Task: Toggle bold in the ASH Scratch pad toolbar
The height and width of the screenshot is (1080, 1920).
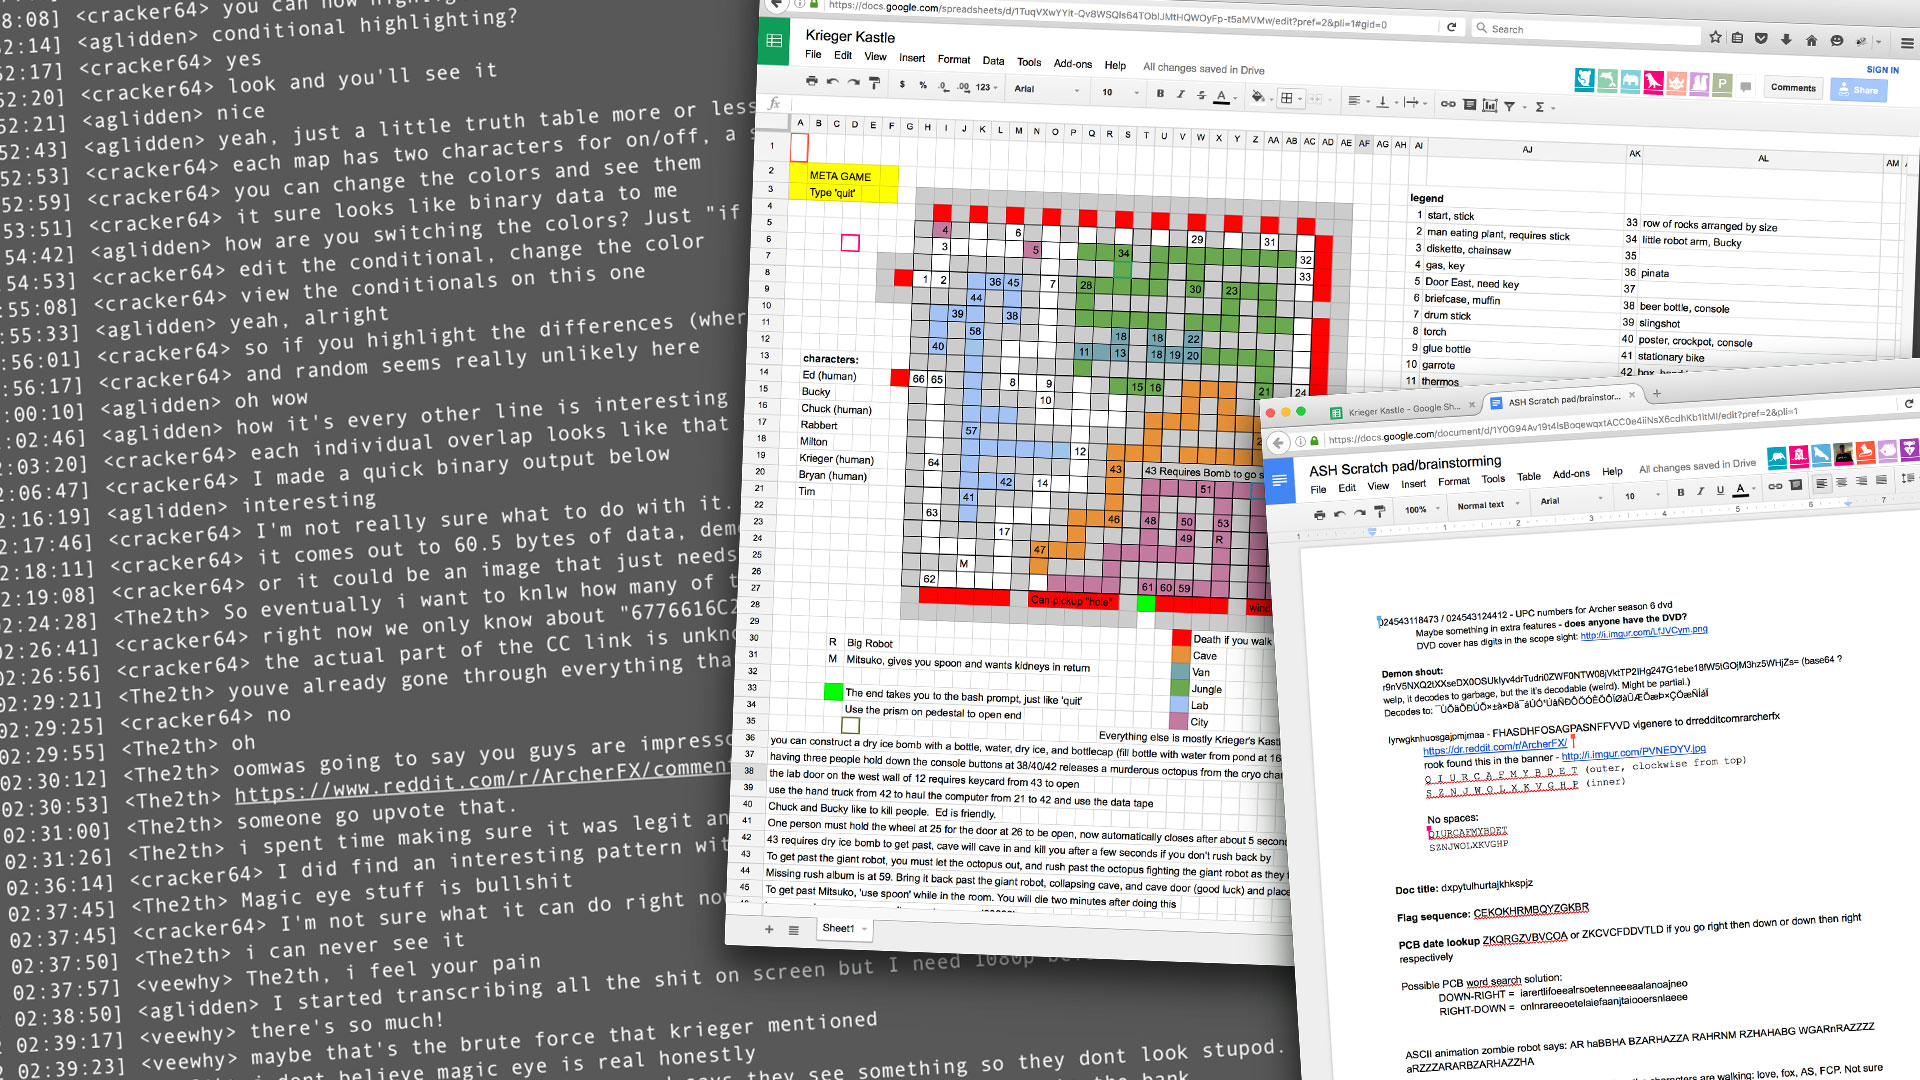Action: tap(1681, 492)
